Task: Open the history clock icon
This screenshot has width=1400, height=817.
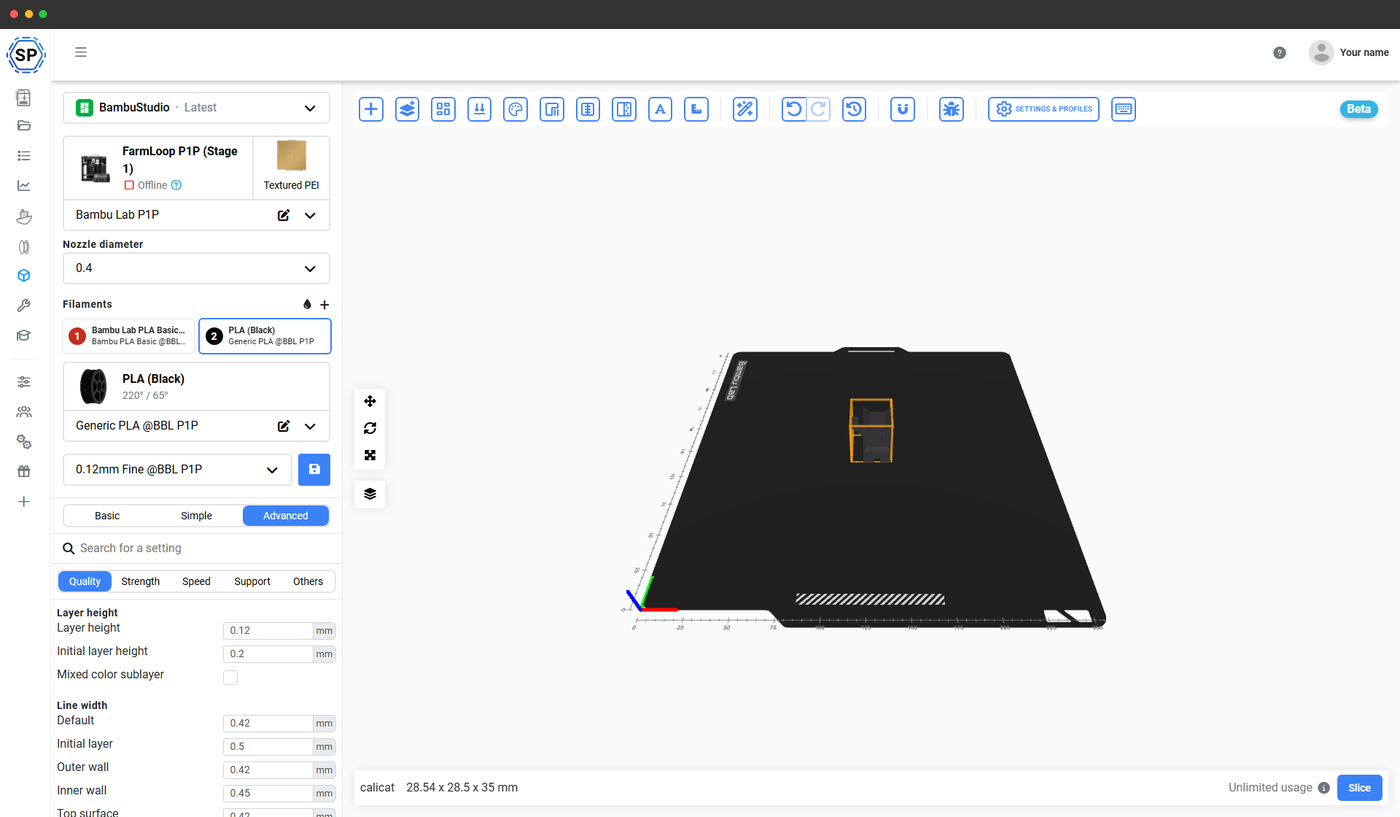Action: point(854,109)
